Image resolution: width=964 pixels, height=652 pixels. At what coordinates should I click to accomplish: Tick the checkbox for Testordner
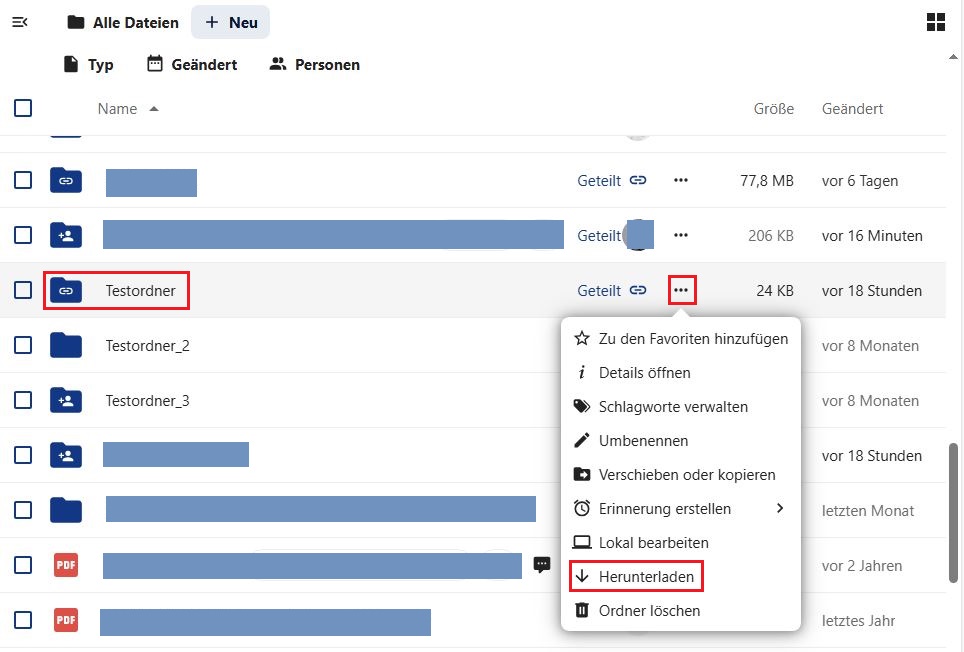[x=23, y=290]
